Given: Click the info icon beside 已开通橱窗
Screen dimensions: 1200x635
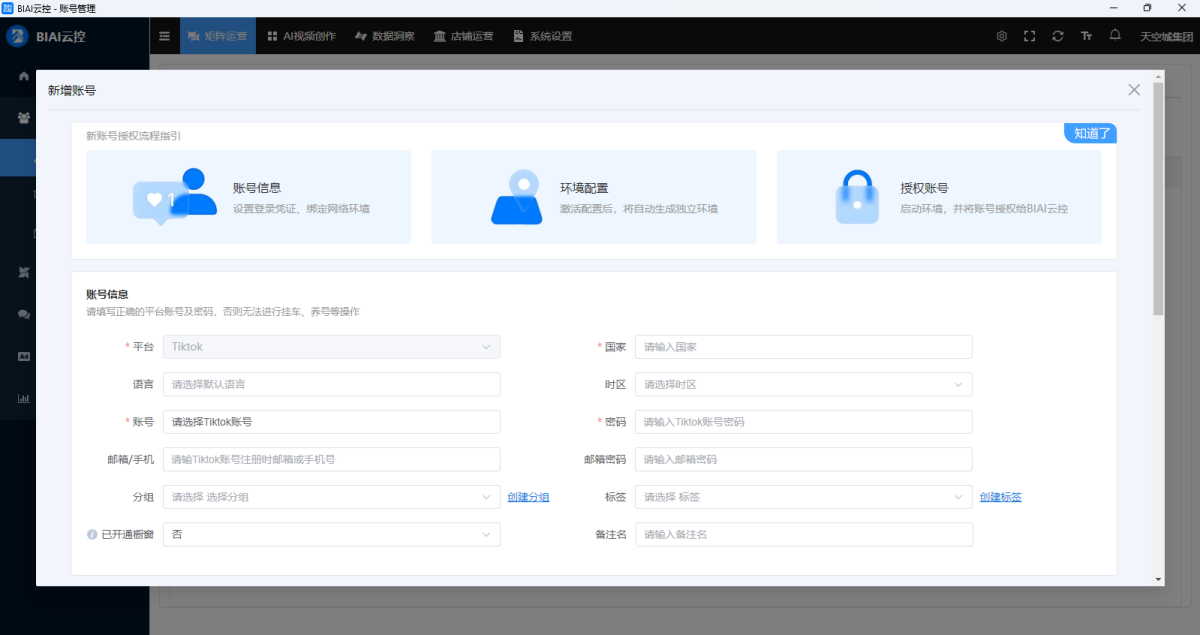Looking at the screenshot, I should click(x=92, y=535).
